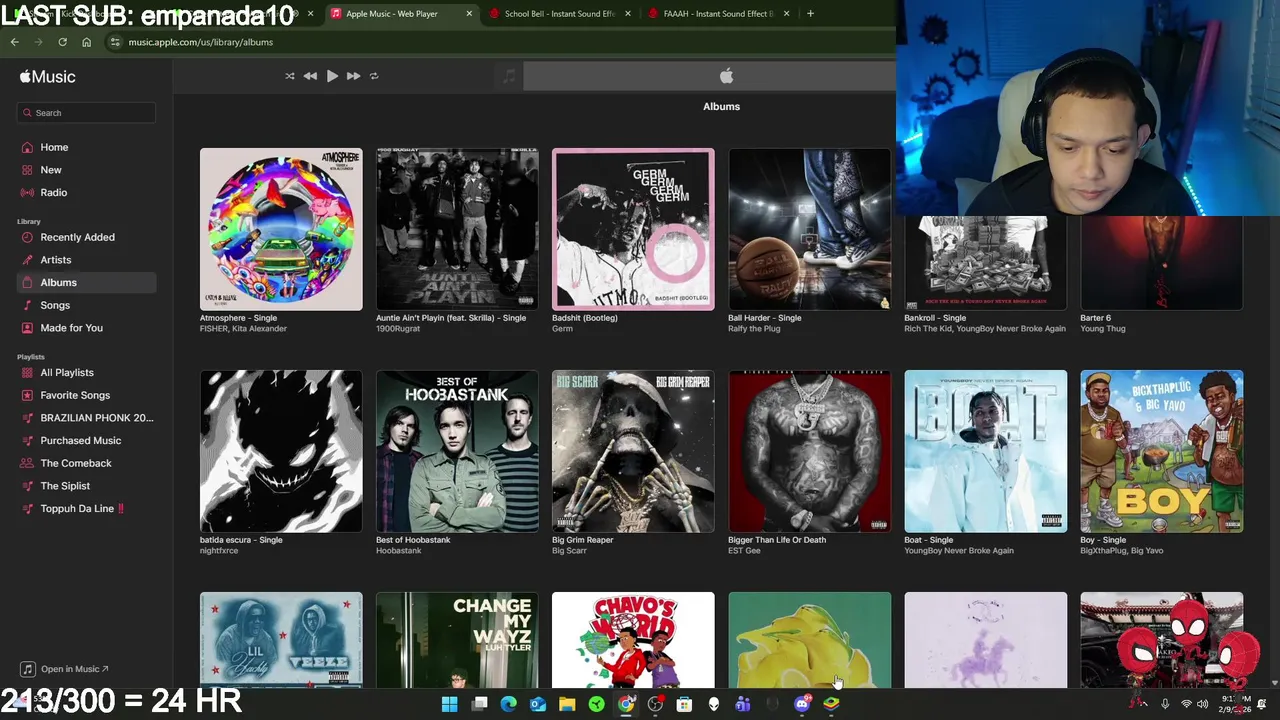Click the Apple Music logo
The width and height of the screenshot is (1280, 720).
[47, 77]
